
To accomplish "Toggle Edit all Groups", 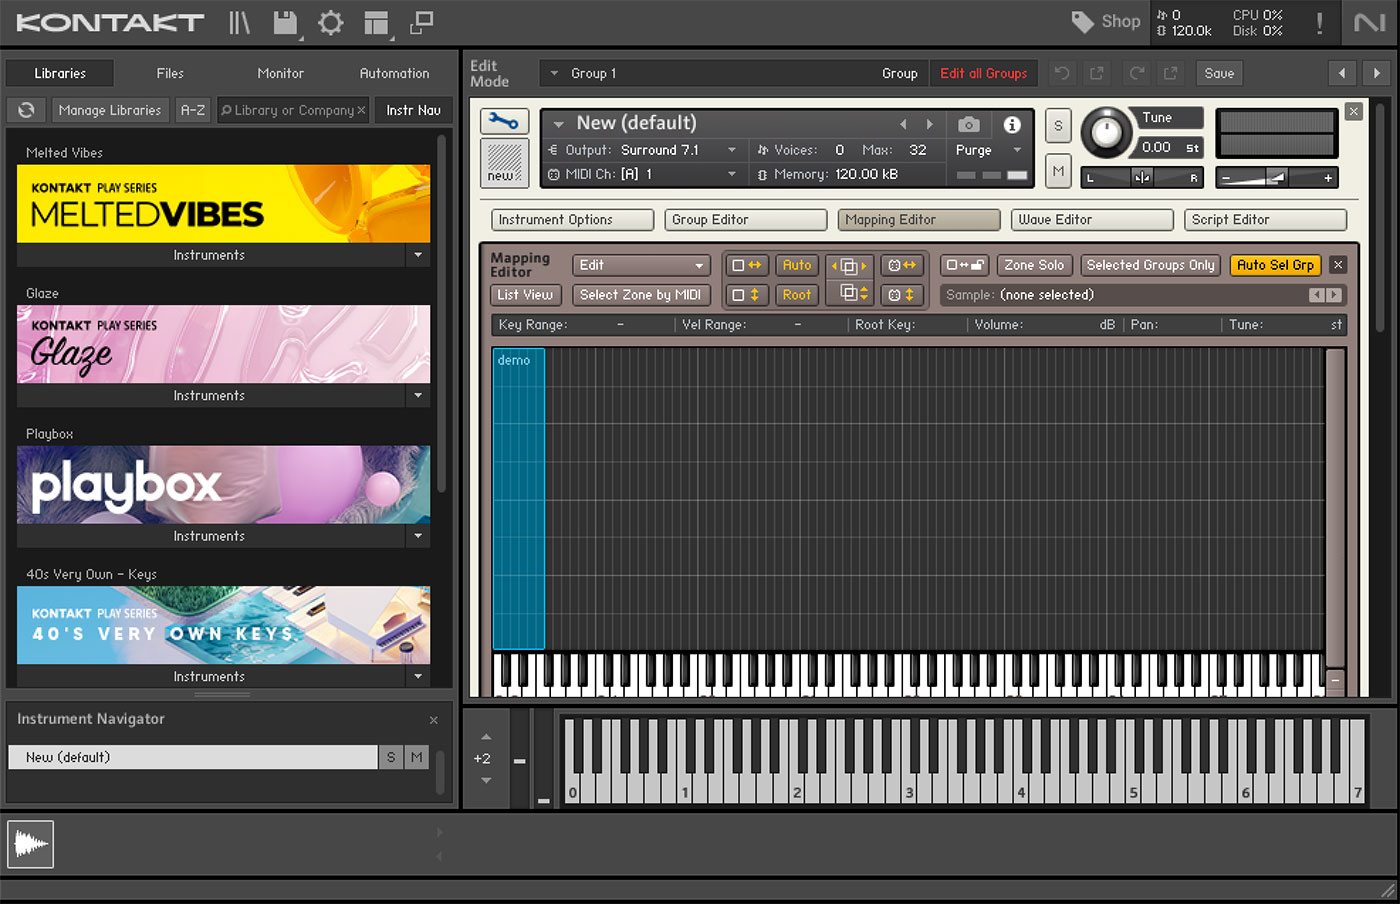I will [983, 73].
